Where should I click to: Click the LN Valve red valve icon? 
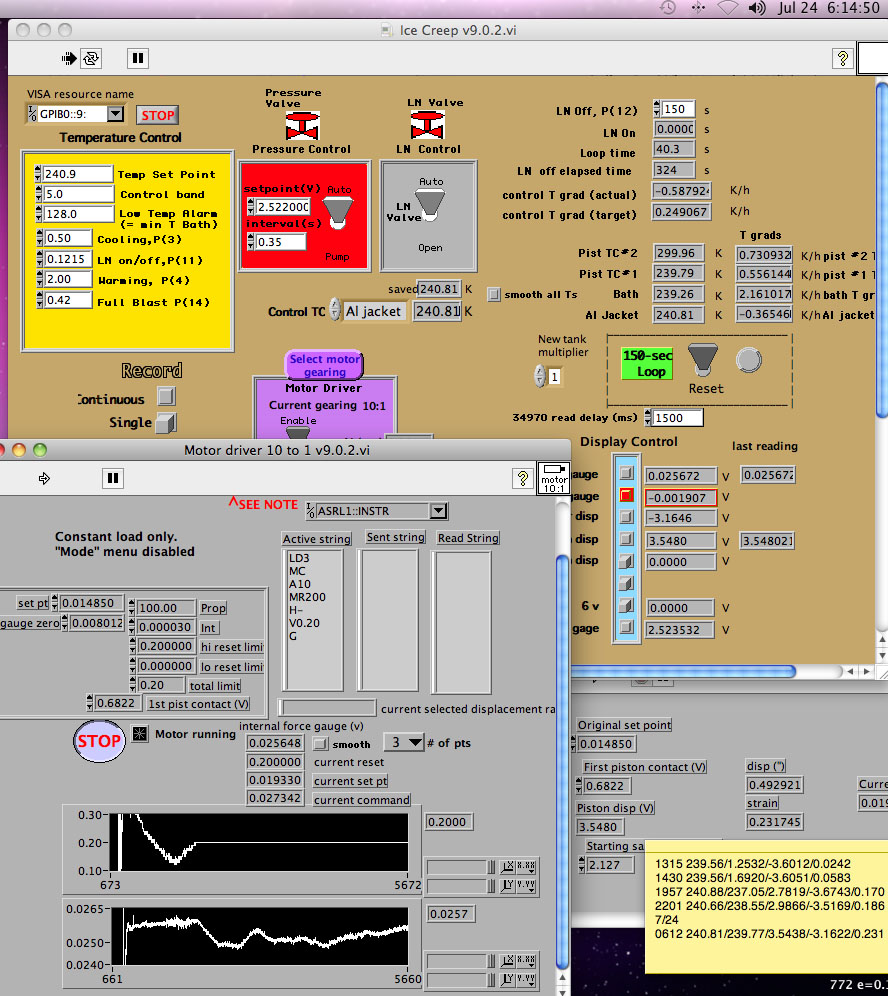[428, 126]
